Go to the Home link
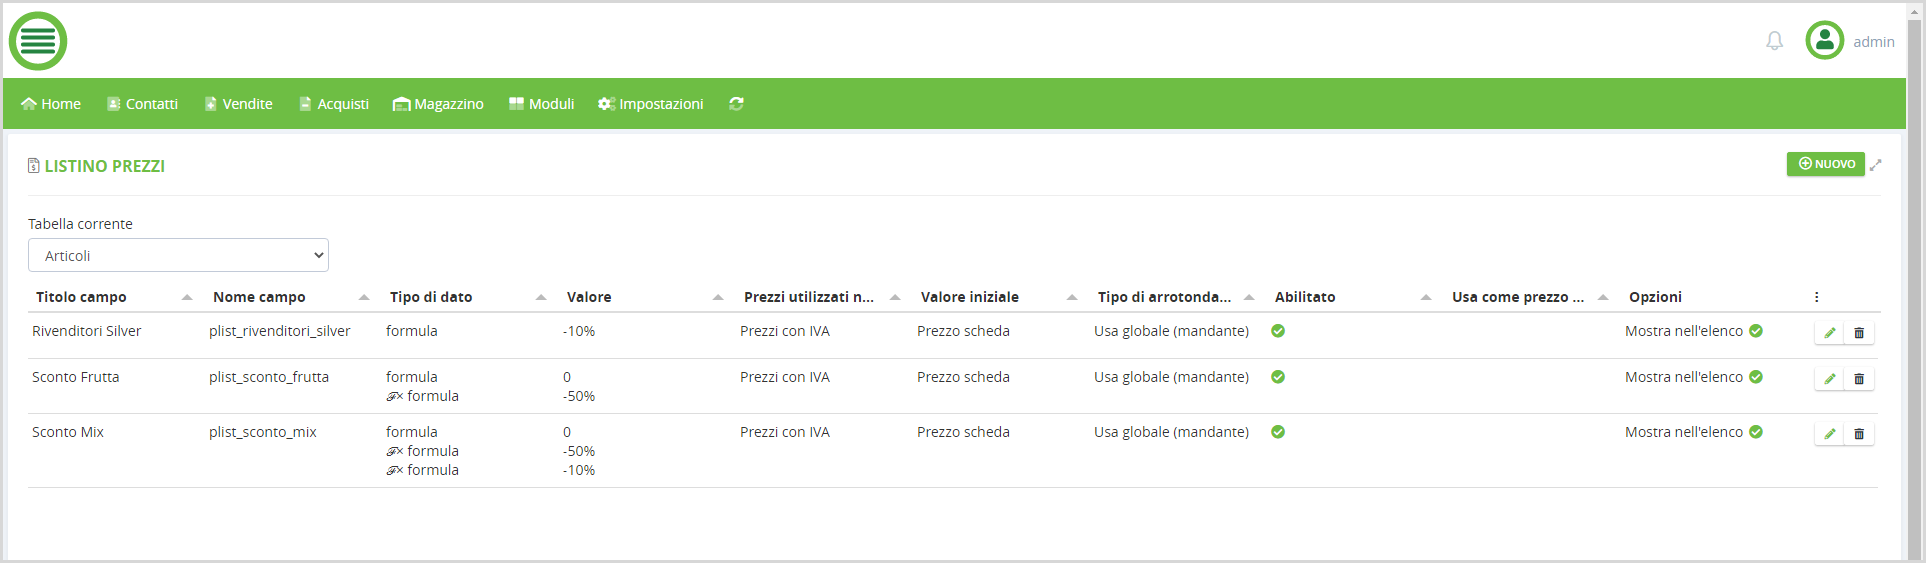This screenshot has width=1926, height=563. pyautogui.click(x=51, y=104)
